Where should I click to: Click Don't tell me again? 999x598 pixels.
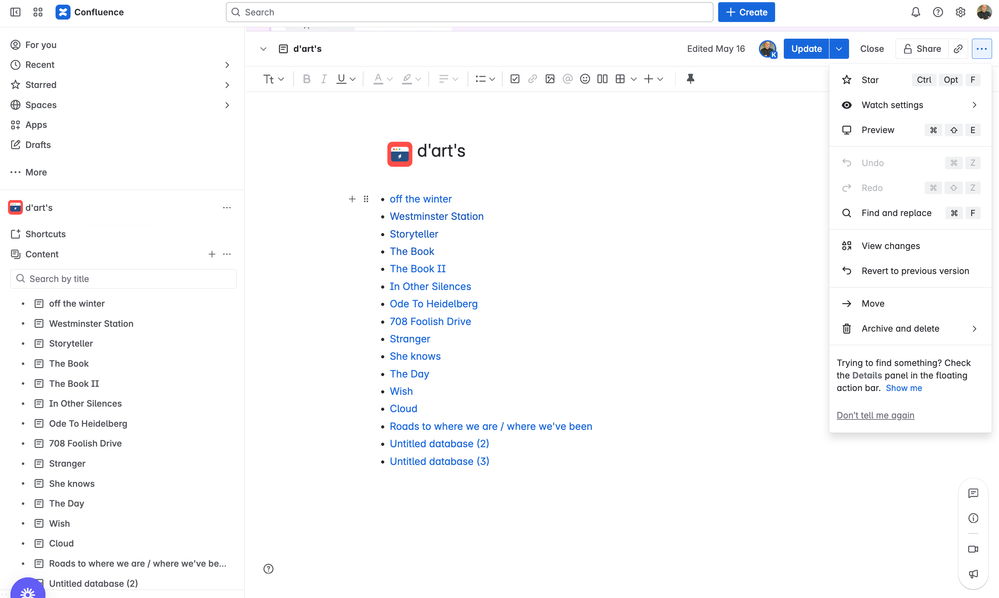[x=875, y=415]
